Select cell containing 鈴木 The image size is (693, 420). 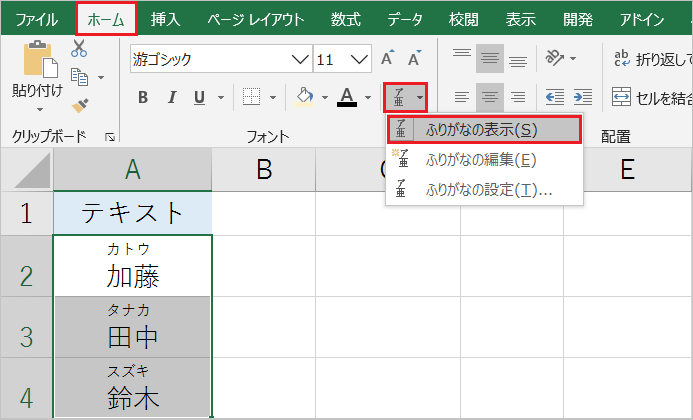[x=133, y=388]
